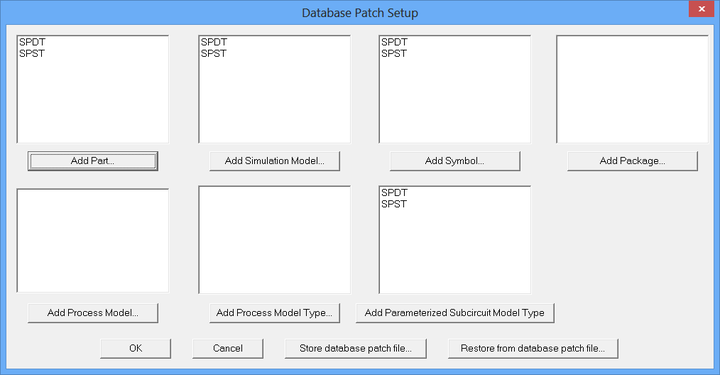
Task: Select SPST in the parts list
Action: [x=32, y=54]
